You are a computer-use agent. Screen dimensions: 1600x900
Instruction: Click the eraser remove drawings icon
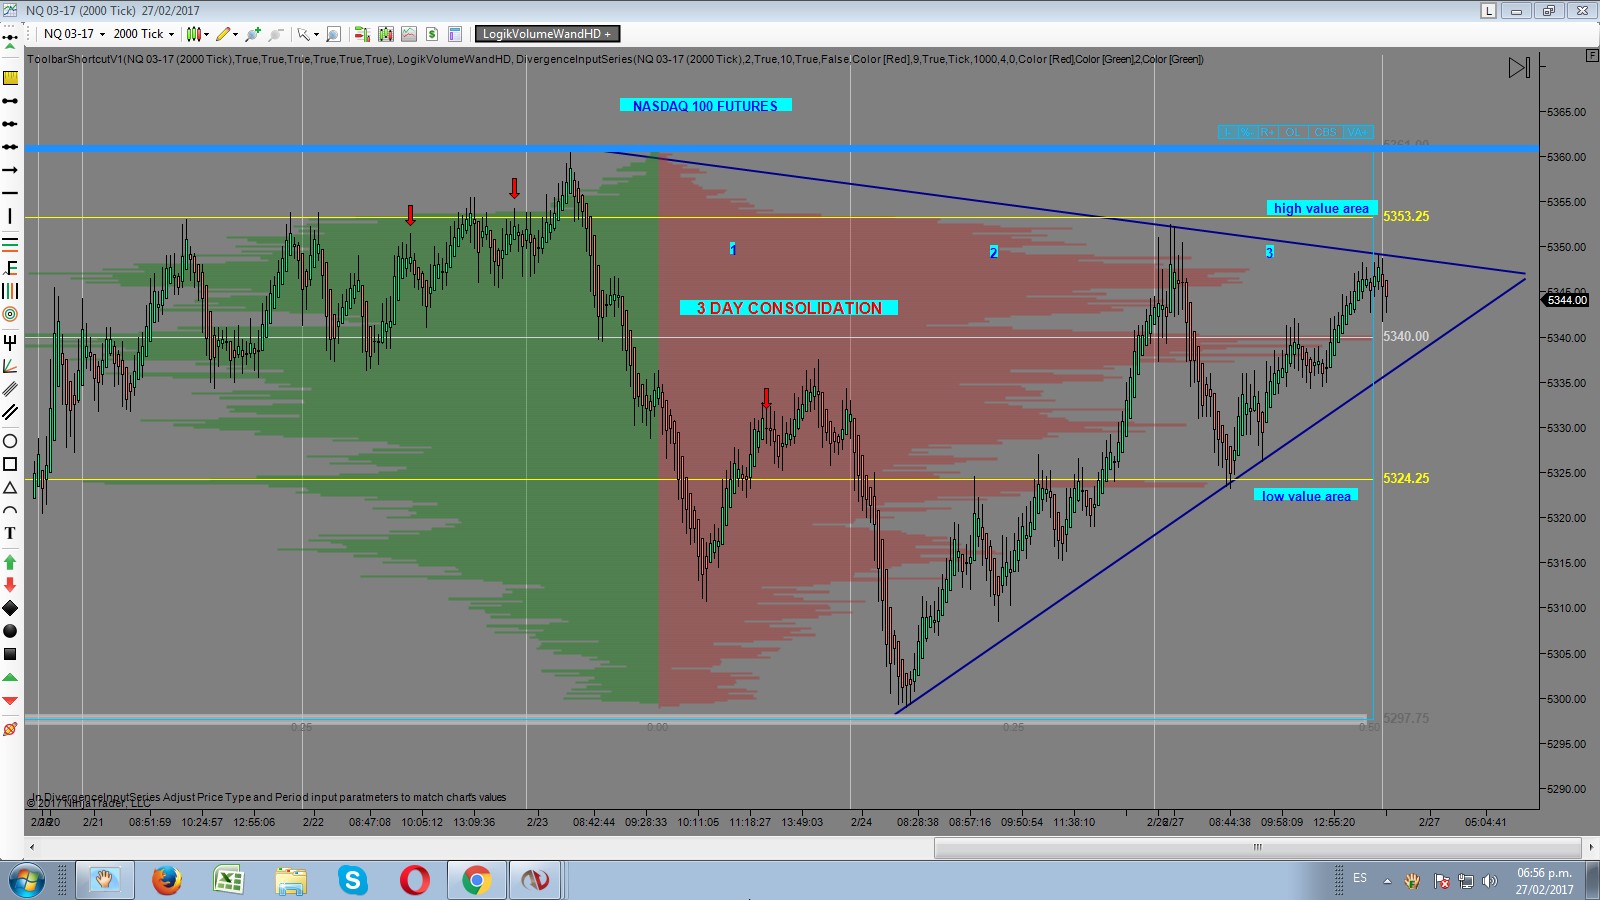tap(10, 729)
